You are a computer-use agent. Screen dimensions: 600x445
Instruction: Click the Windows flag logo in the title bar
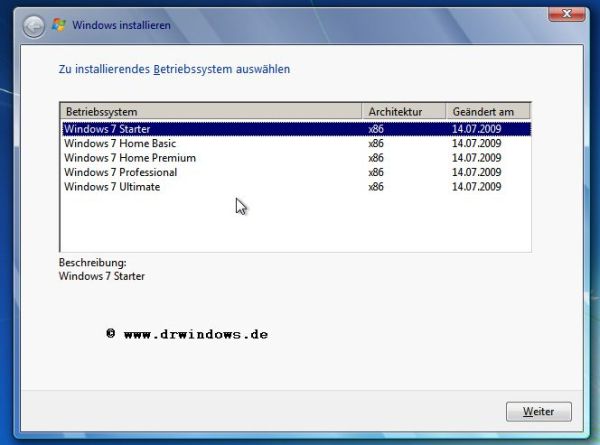point(59,25)
